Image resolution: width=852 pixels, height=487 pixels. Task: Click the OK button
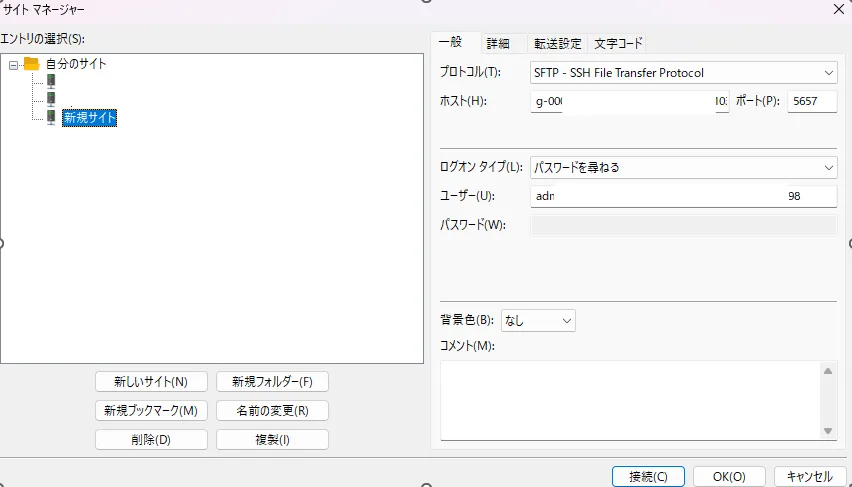pos(728,476)
